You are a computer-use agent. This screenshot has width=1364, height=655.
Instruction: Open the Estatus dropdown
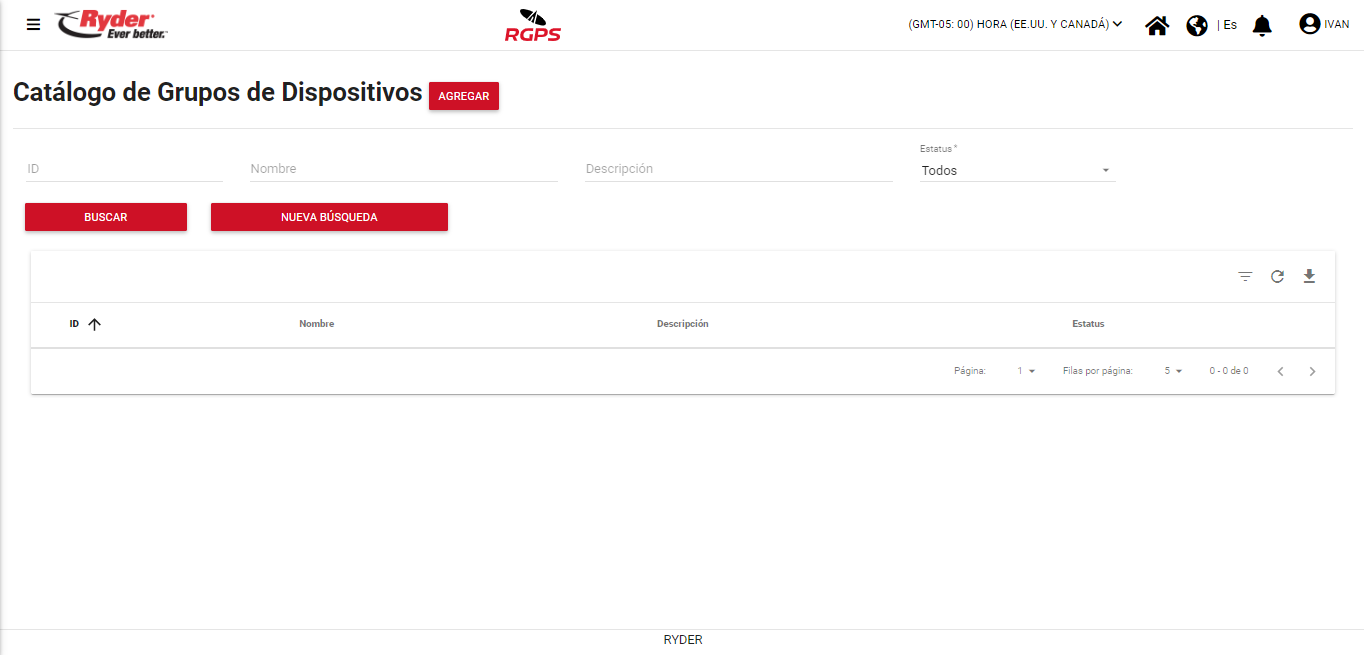[x=1016, y=171]
